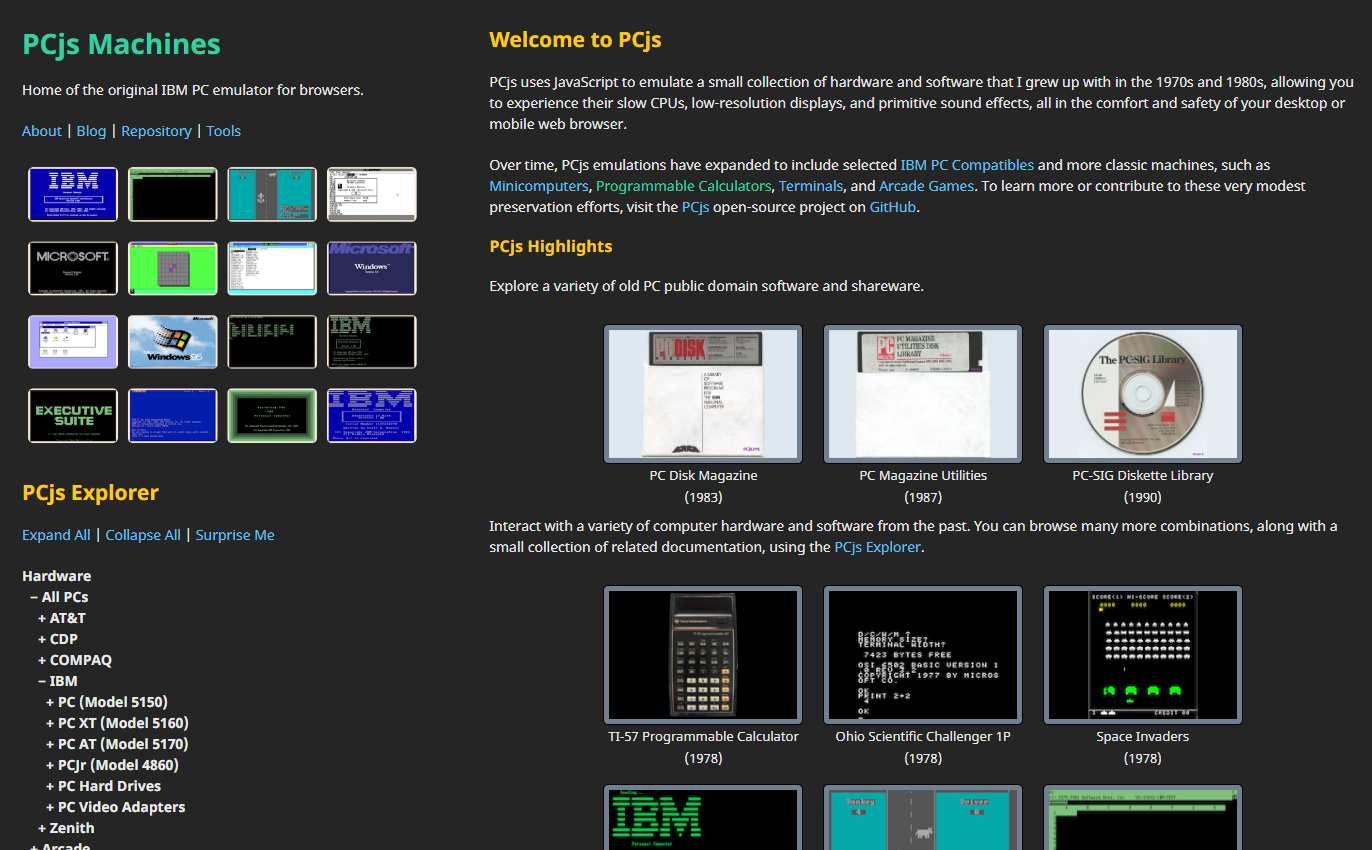Expand the Zenith tree node
Screen dimensions: 1372x850
click(66, 828)
